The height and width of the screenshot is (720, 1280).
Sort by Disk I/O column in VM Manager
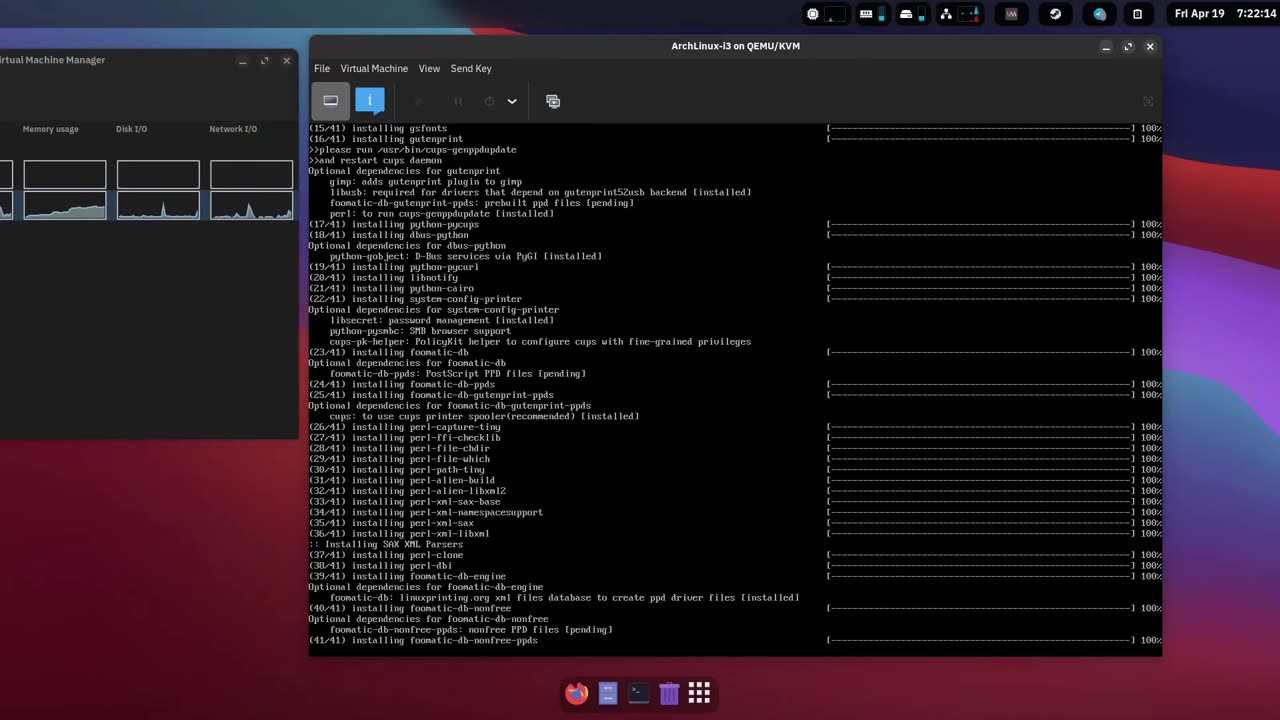[131, 129]
